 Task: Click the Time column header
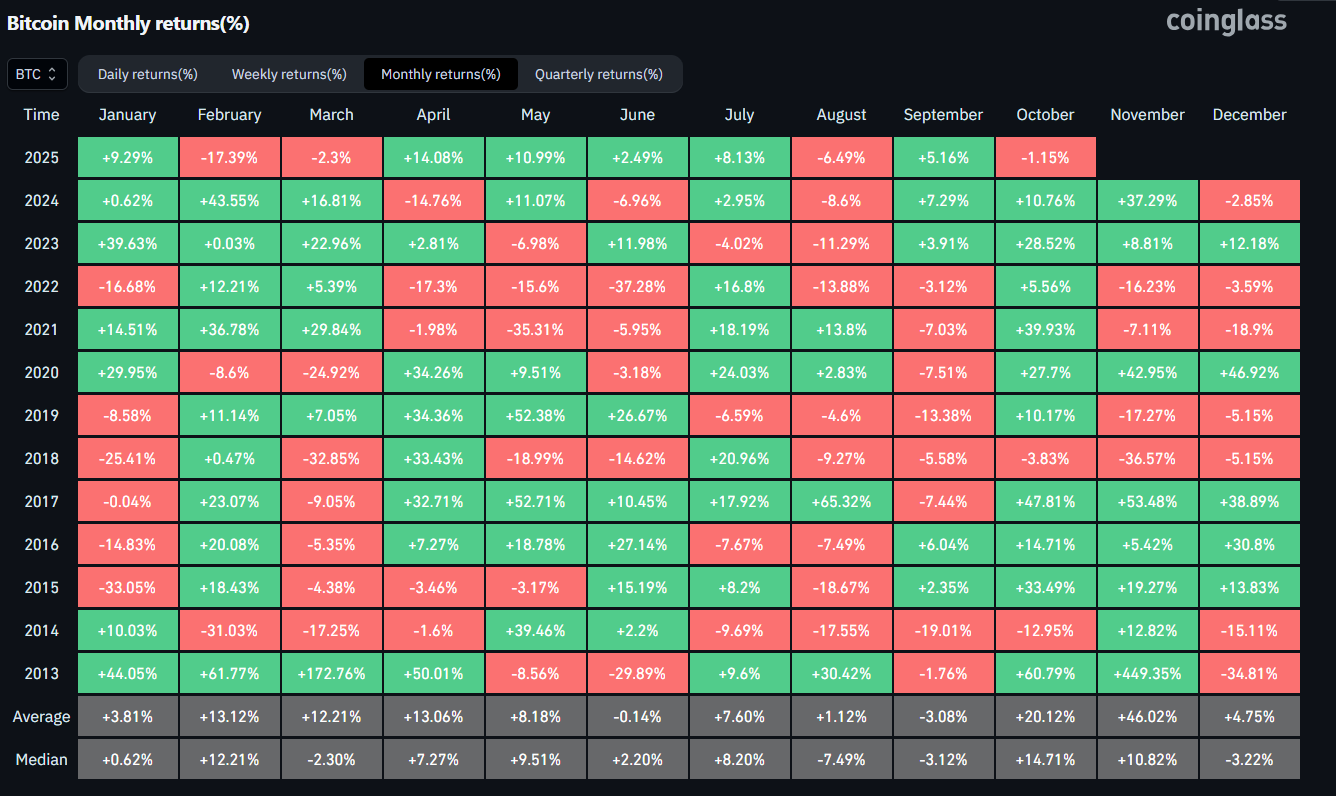click(x=41, y=114)
